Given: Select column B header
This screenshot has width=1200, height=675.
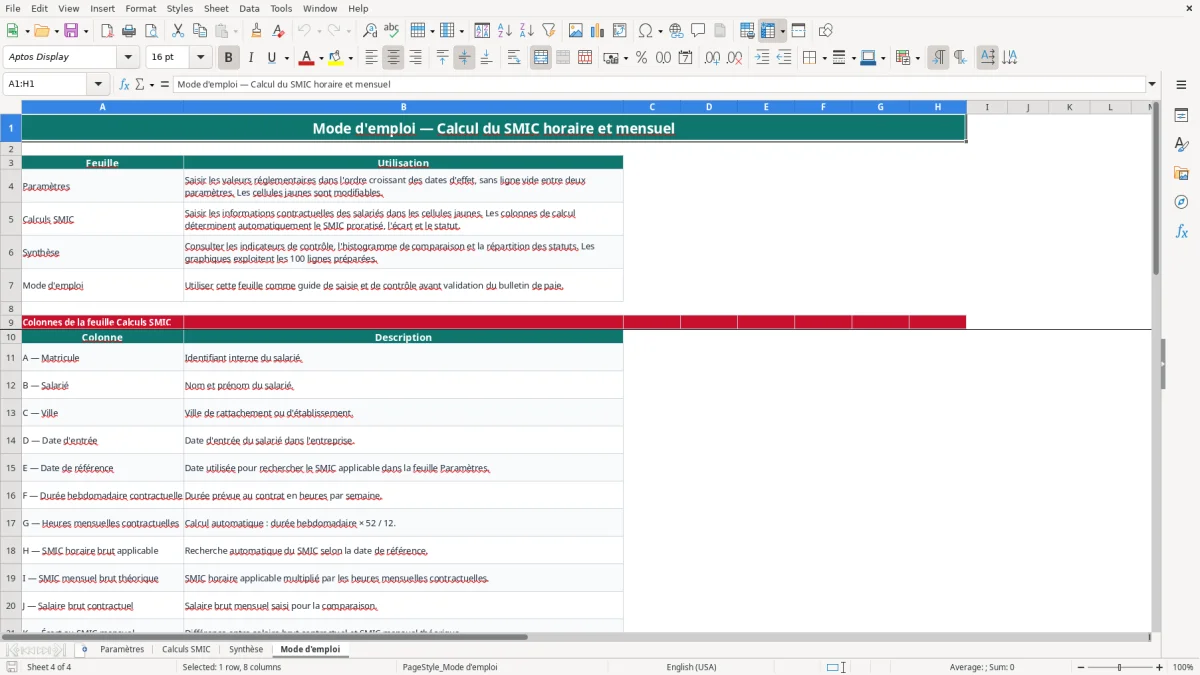Looking at the screenshot, I should tap(403, 107).
